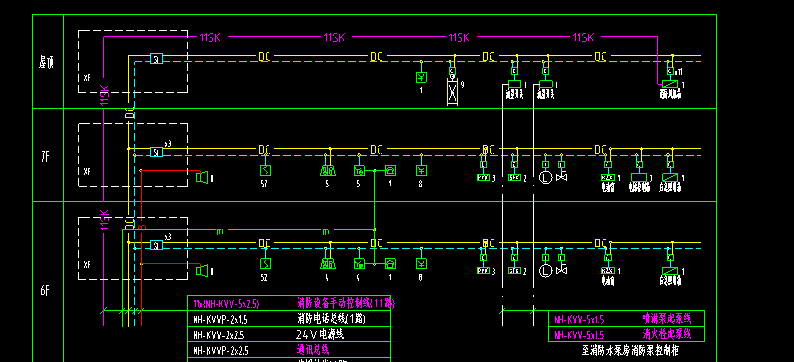The height and width of the screenshot is (362, 794).
Task: Select first DC bus label on 6F row
Action: tap(264, 244)
